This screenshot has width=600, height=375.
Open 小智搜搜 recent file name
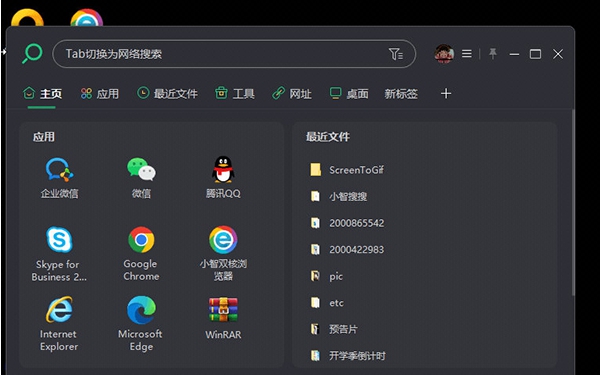[x=348, y=196]
